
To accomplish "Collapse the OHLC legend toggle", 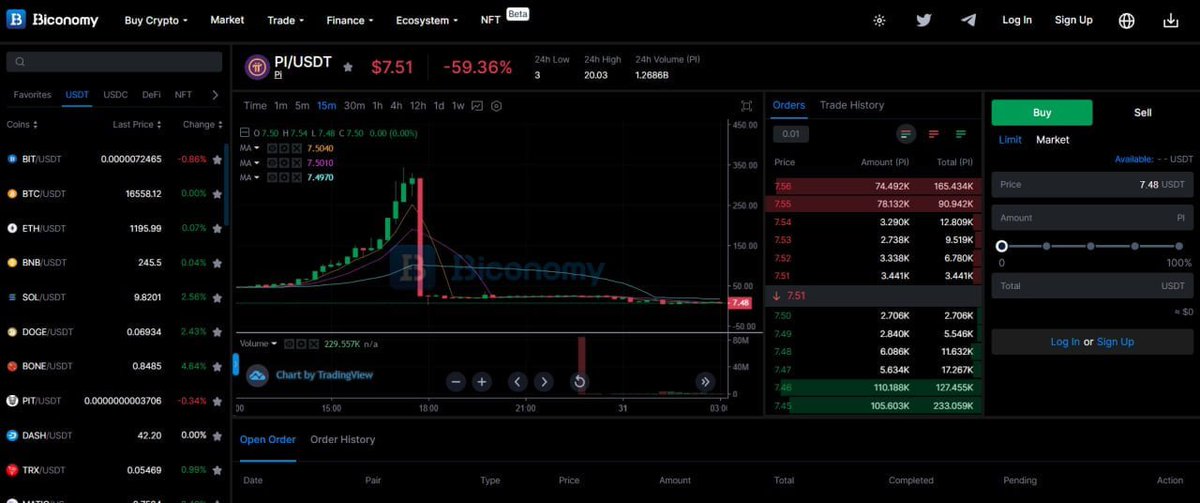I will [245, 133].
